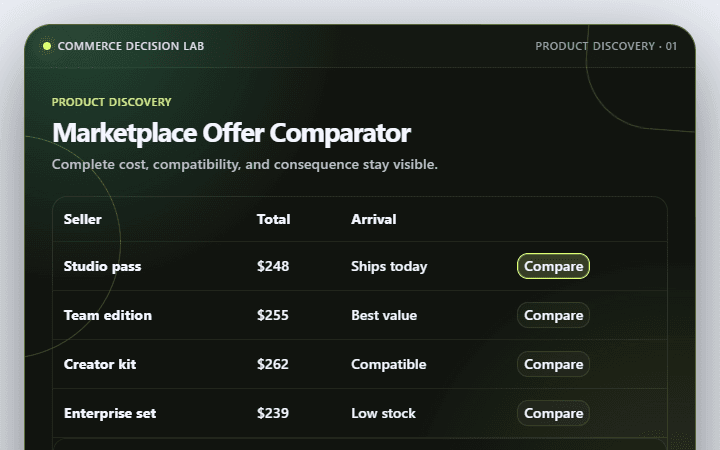Screen dimensions: 720x450
Task: Click Compare for the Creator kit offer
Action: [553, 364]
